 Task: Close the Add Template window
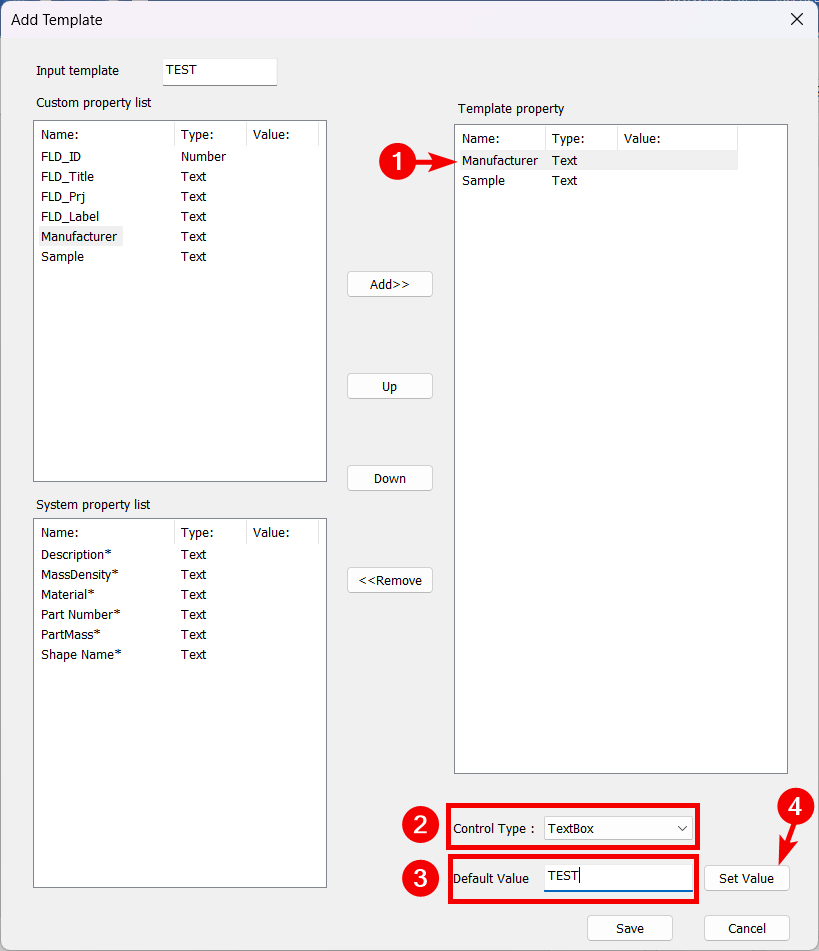point(796,19)
